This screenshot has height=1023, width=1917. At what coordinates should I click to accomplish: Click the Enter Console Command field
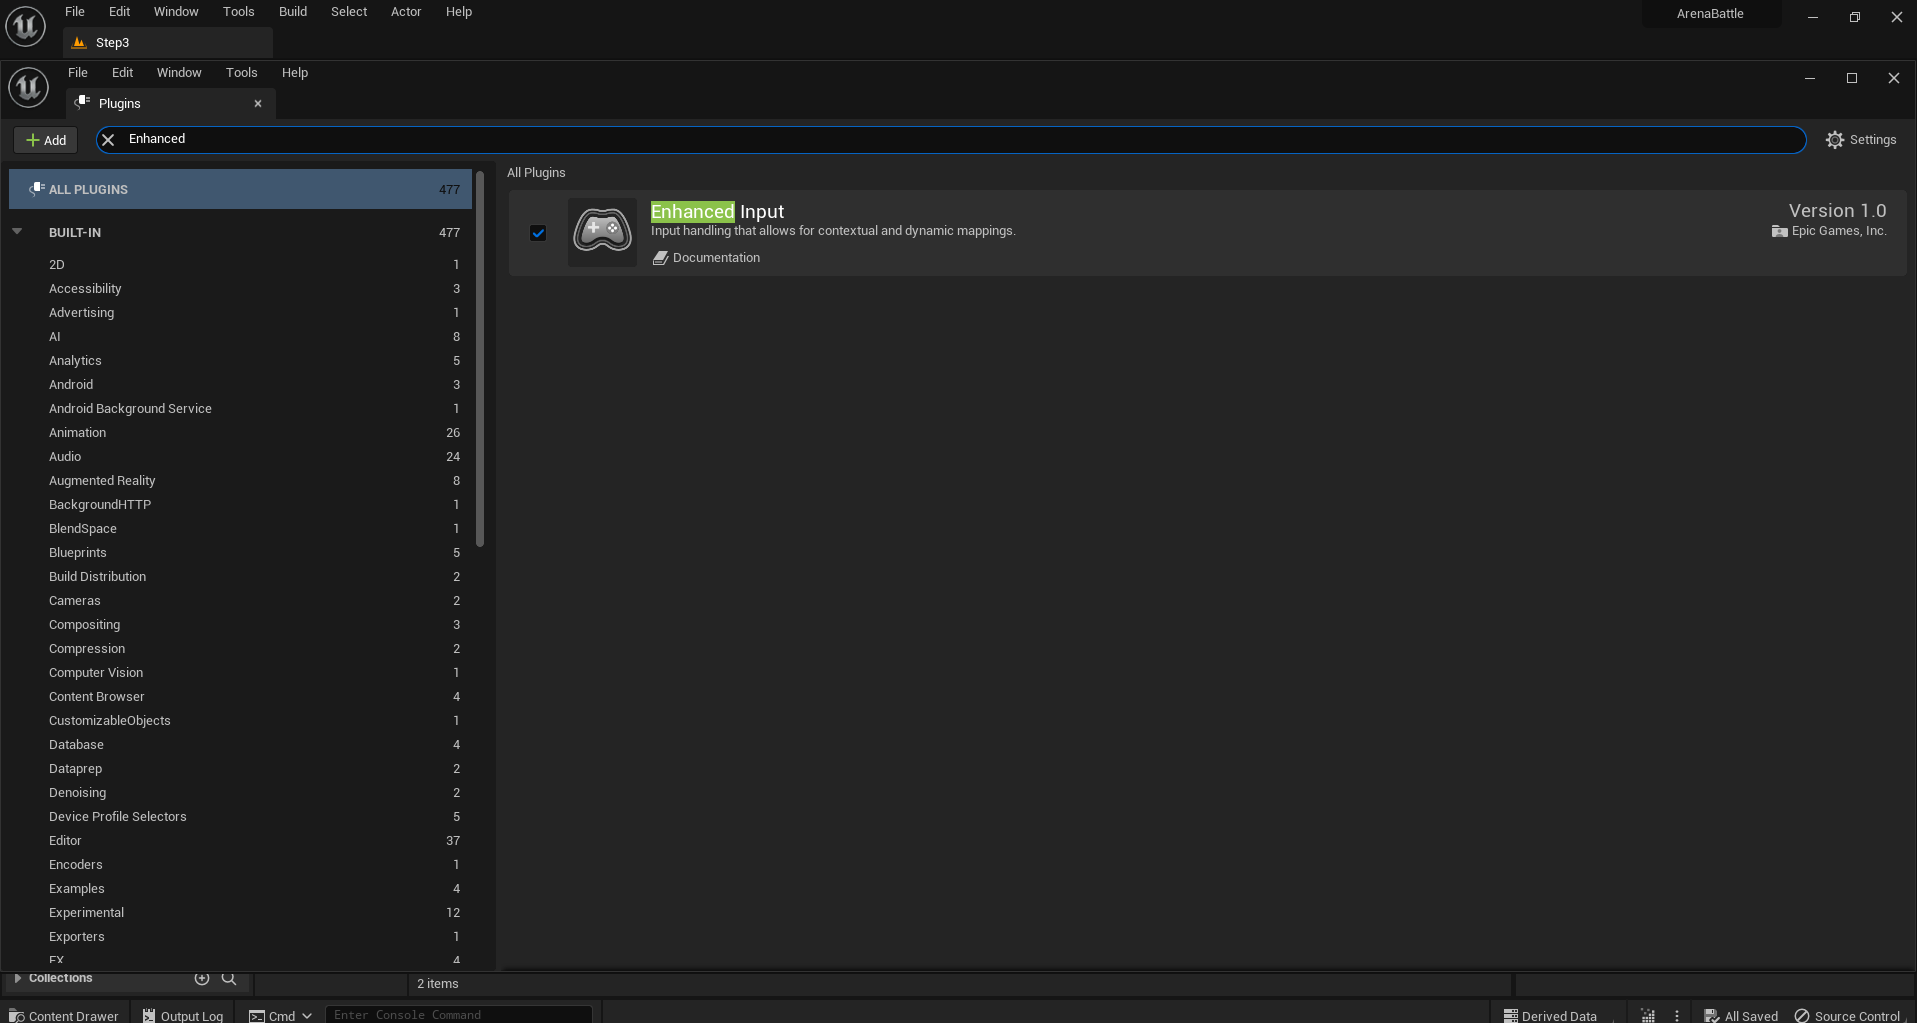point(460,1015)
